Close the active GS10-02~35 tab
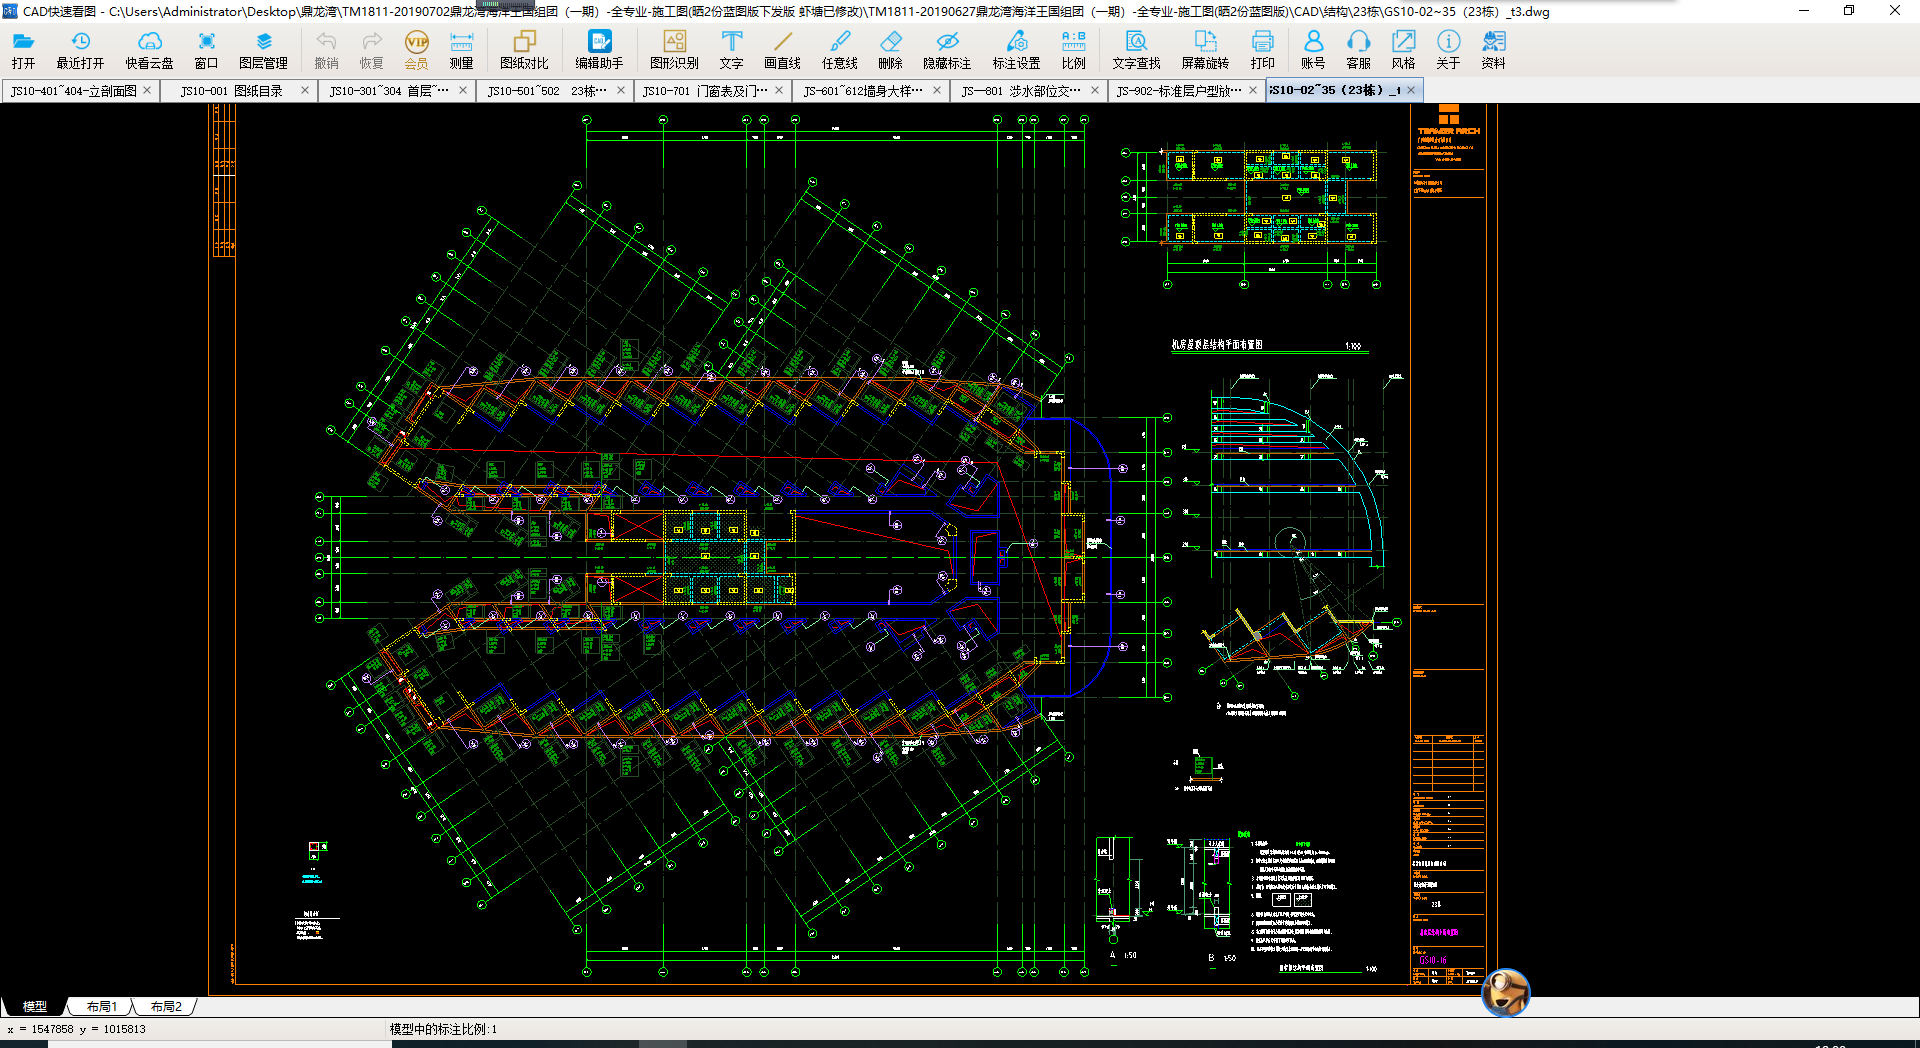Viewport: 1920px width, 1048px height. pyautogui.click(x=1411, y=90)
